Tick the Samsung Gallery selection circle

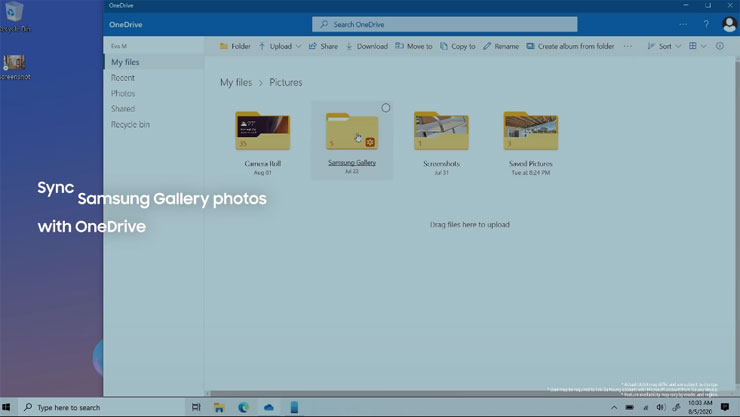tap(386, 108)
